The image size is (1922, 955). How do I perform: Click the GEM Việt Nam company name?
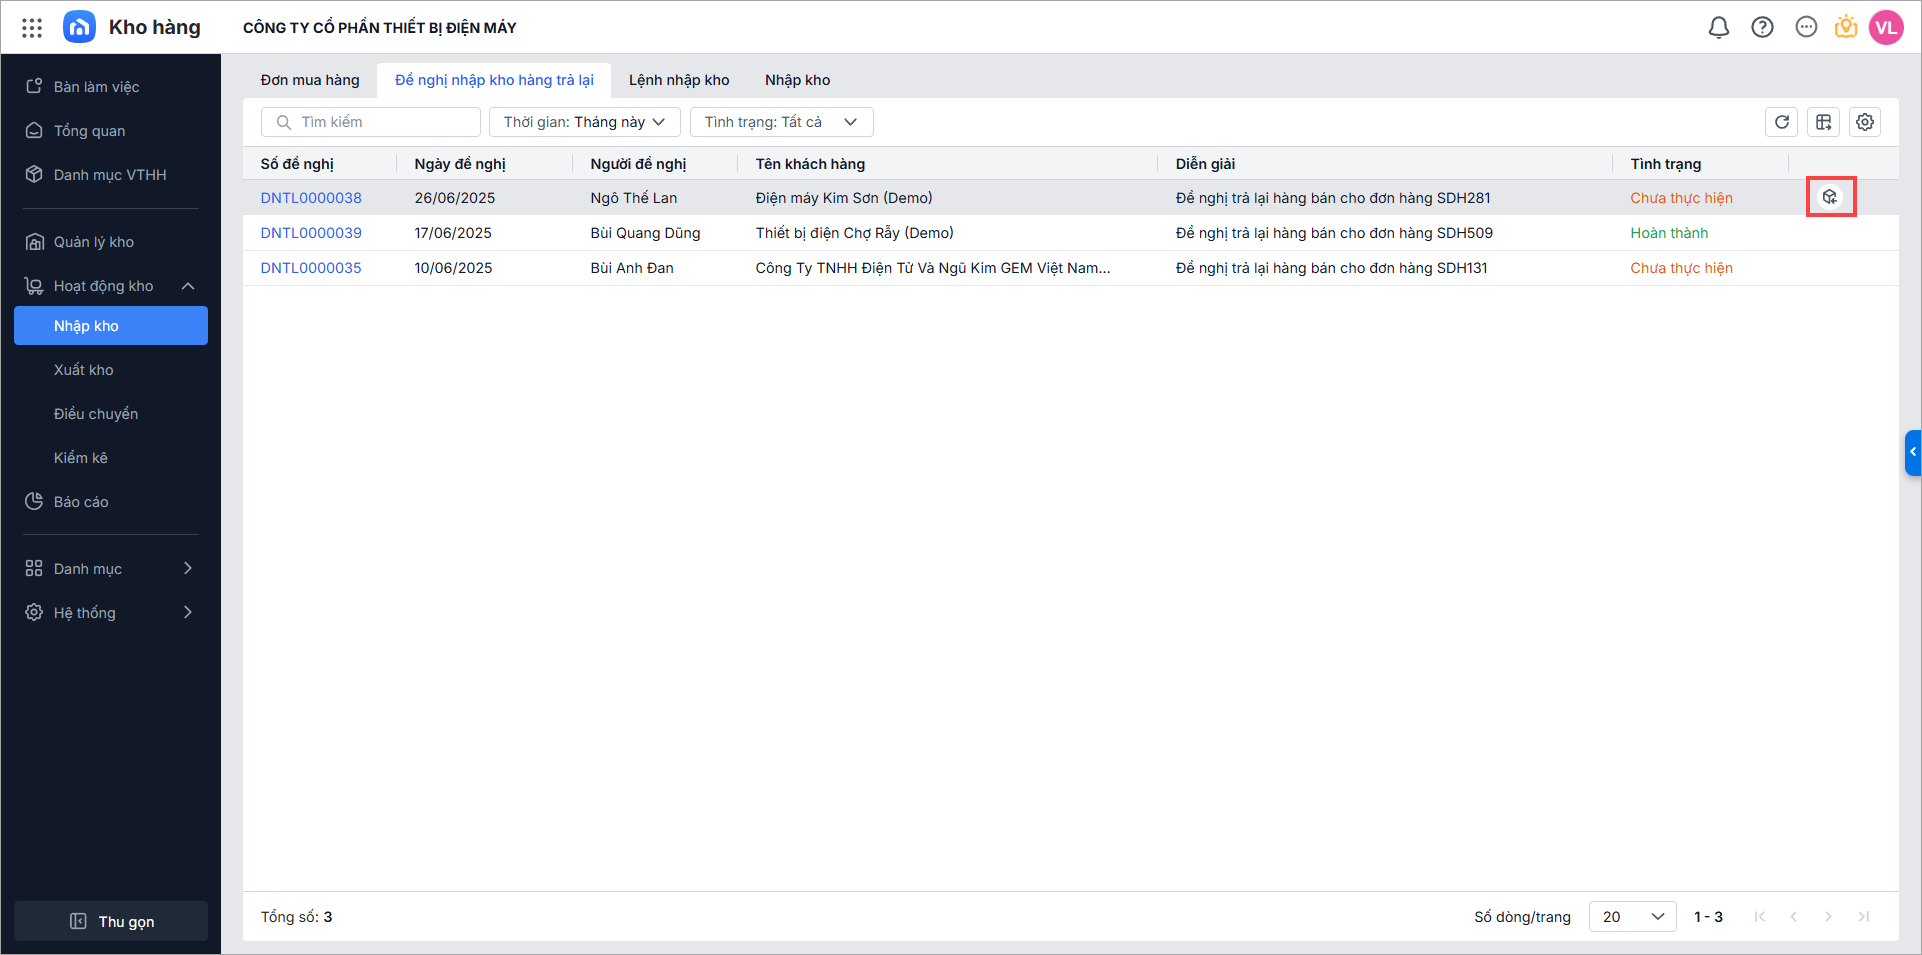pos(933,268)
